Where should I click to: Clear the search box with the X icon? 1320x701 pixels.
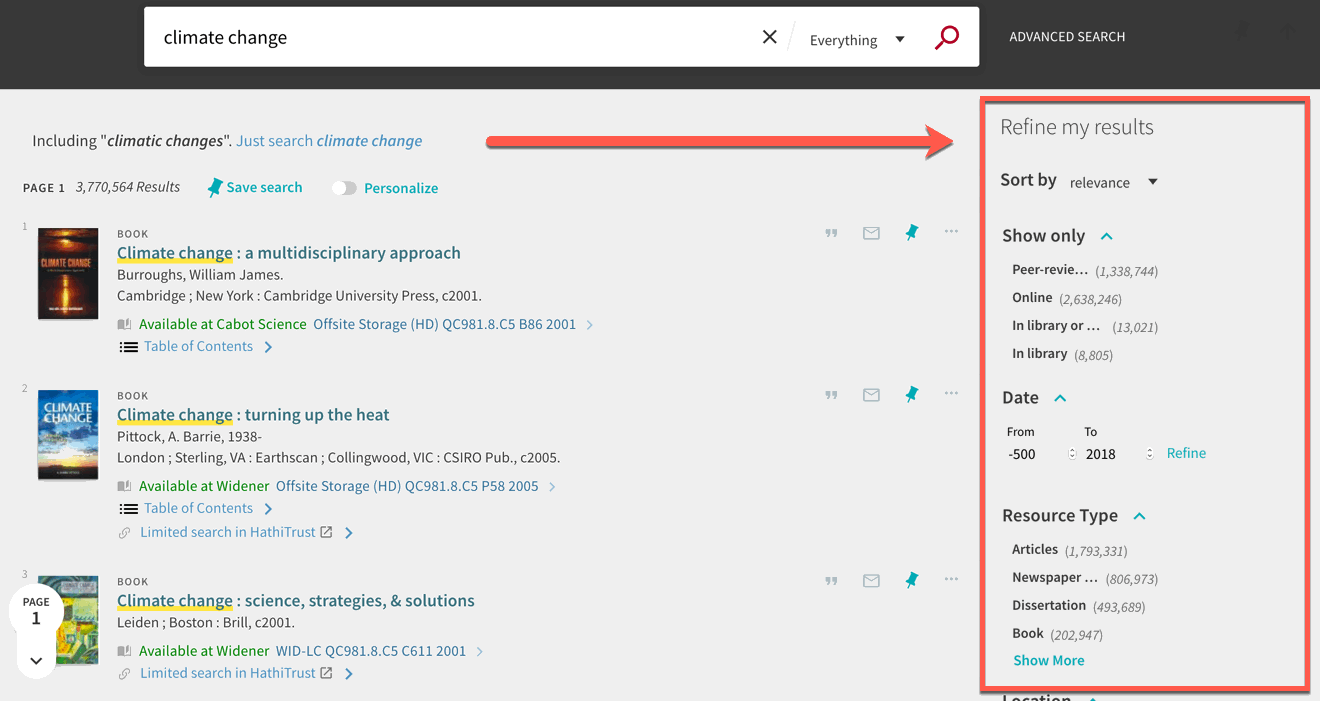click(769, 37)
